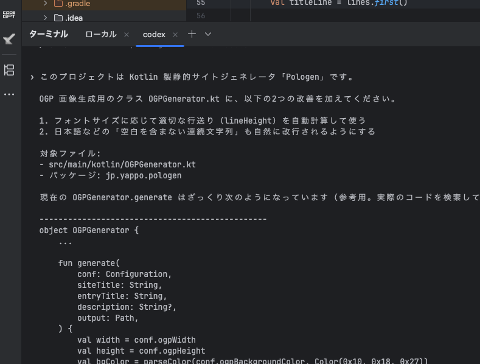Click the text jp.yappo.pologen

[x=144, y=176]
